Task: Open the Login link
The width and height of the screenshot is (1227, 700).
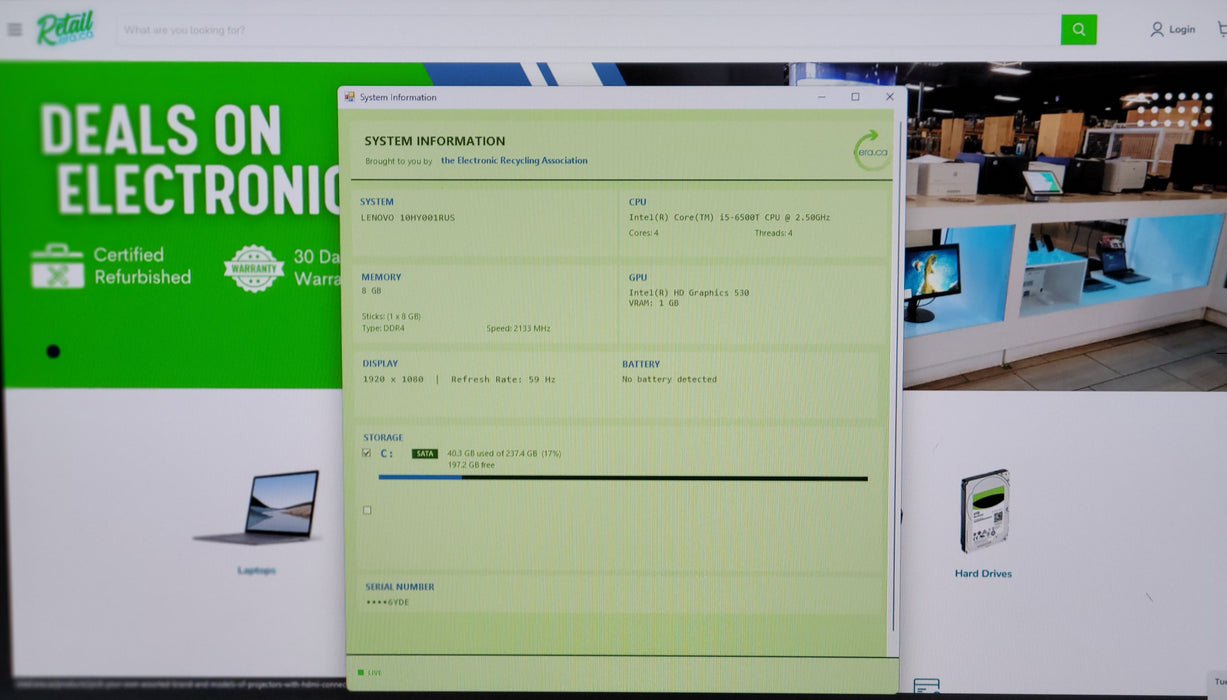Action: 1182,30
